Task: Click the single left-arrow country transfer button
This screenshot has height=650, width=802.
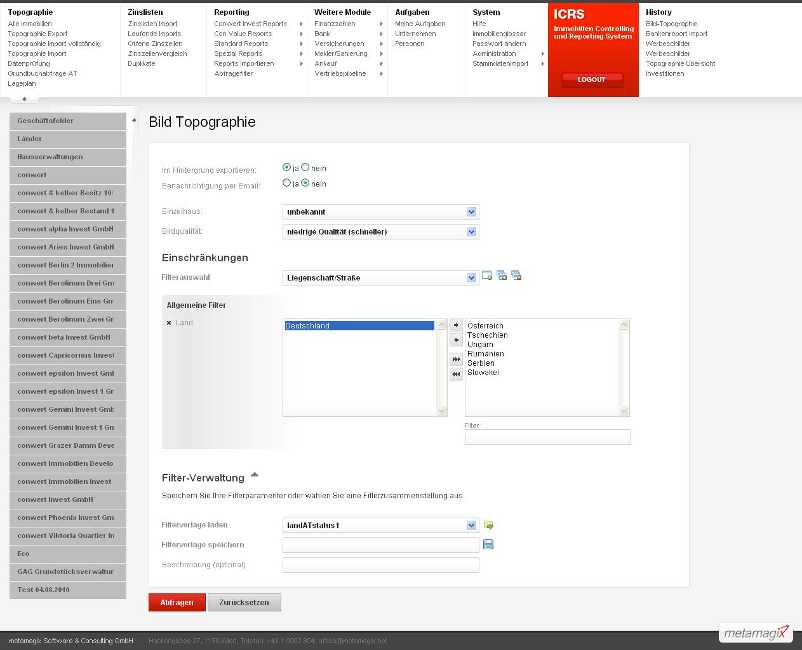Action: pyautogui.click(x=456, y=340)
